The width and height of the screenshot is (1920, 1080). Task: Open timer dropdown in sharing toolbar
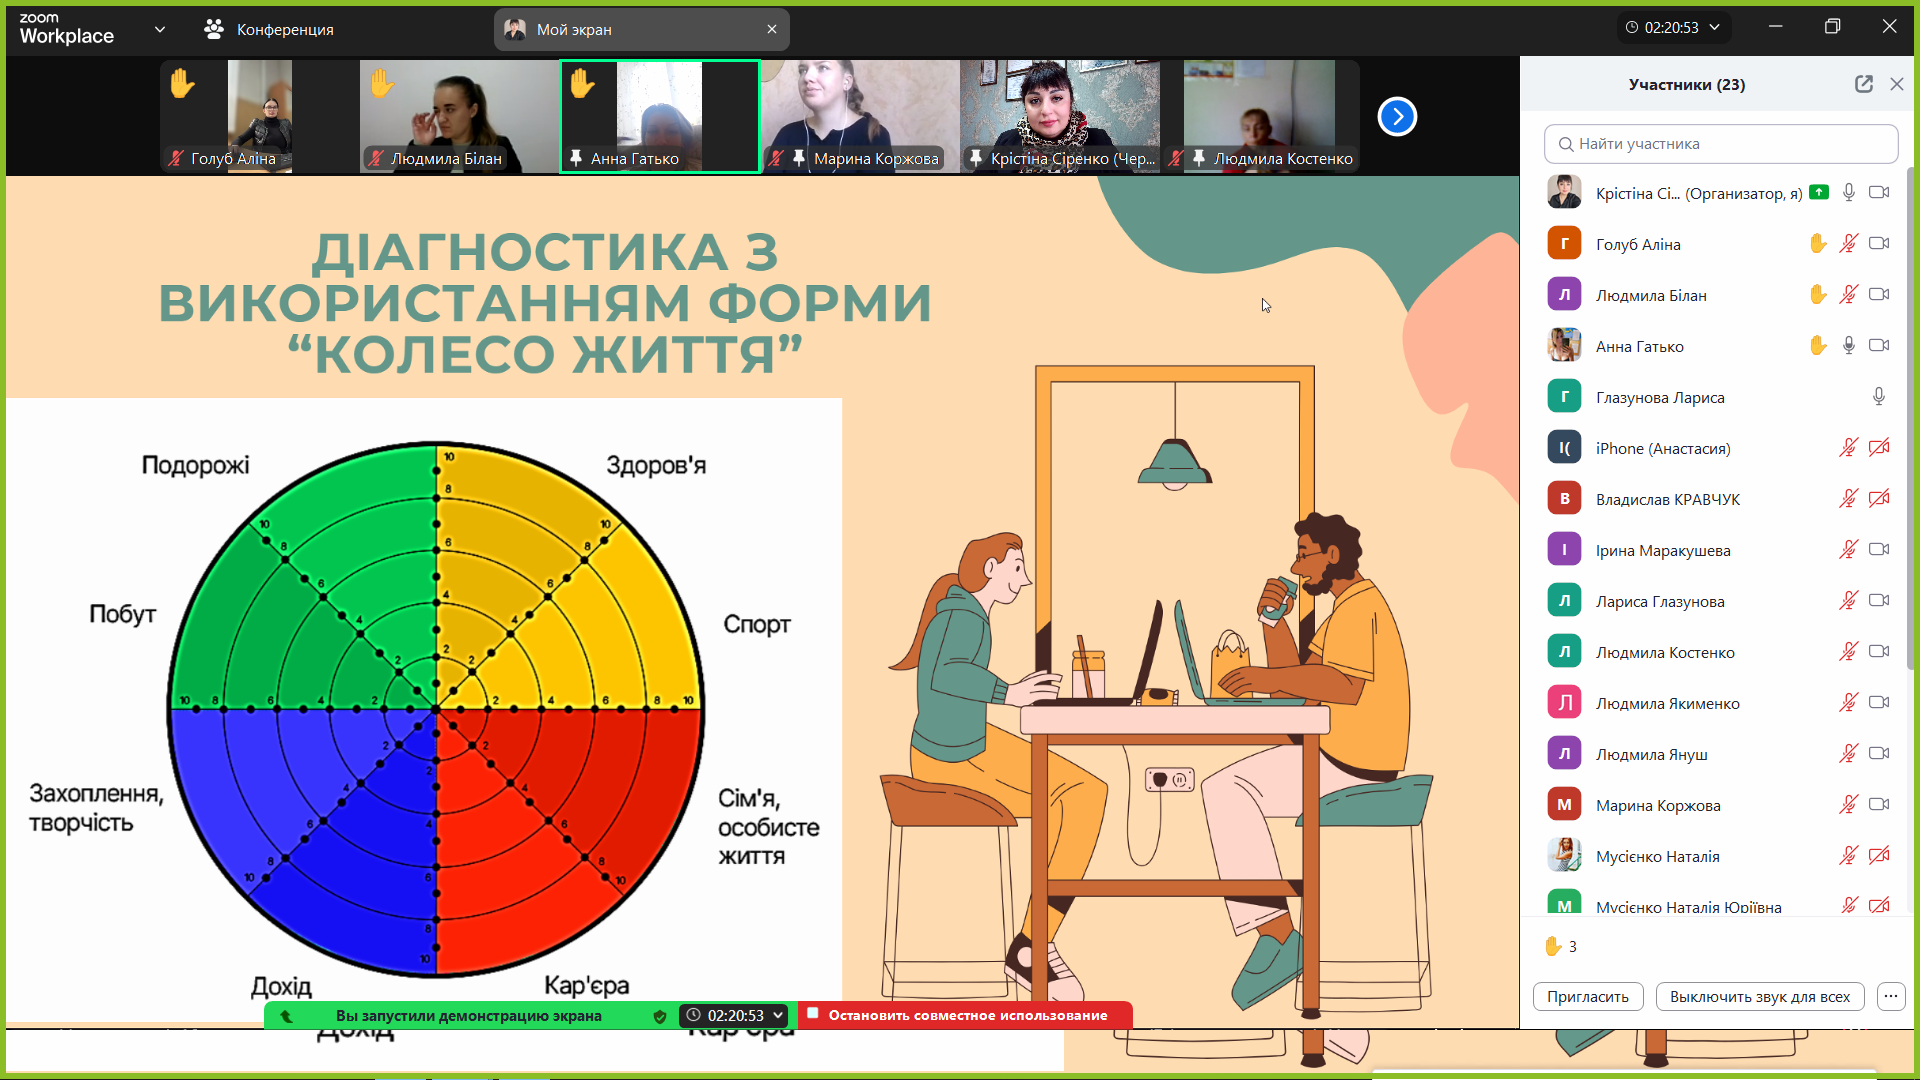tap(778, 1015)
